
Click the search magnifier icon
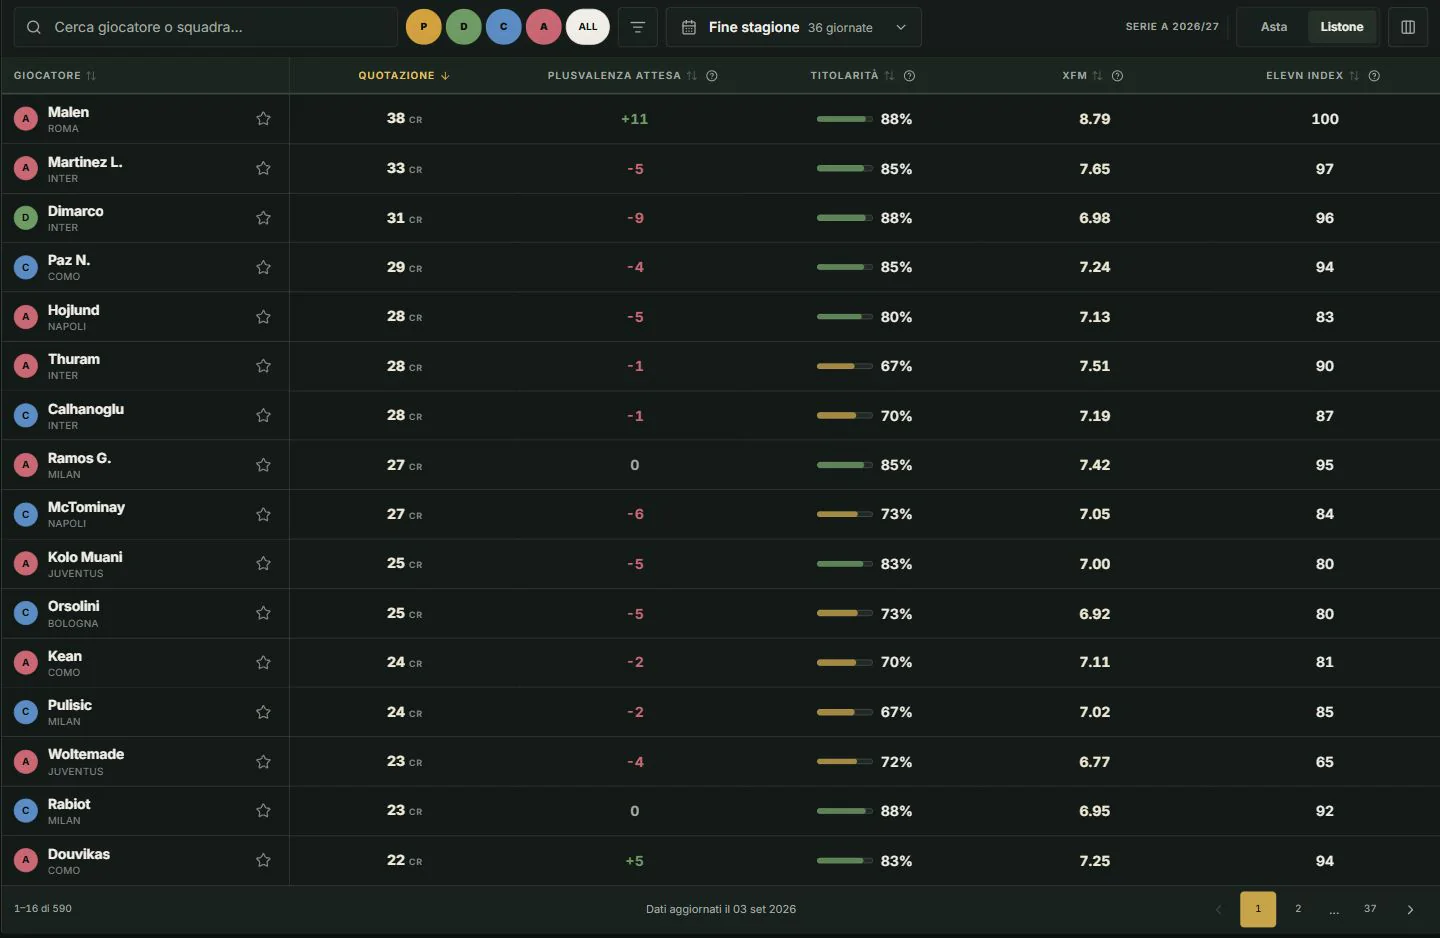pos(34,27)
